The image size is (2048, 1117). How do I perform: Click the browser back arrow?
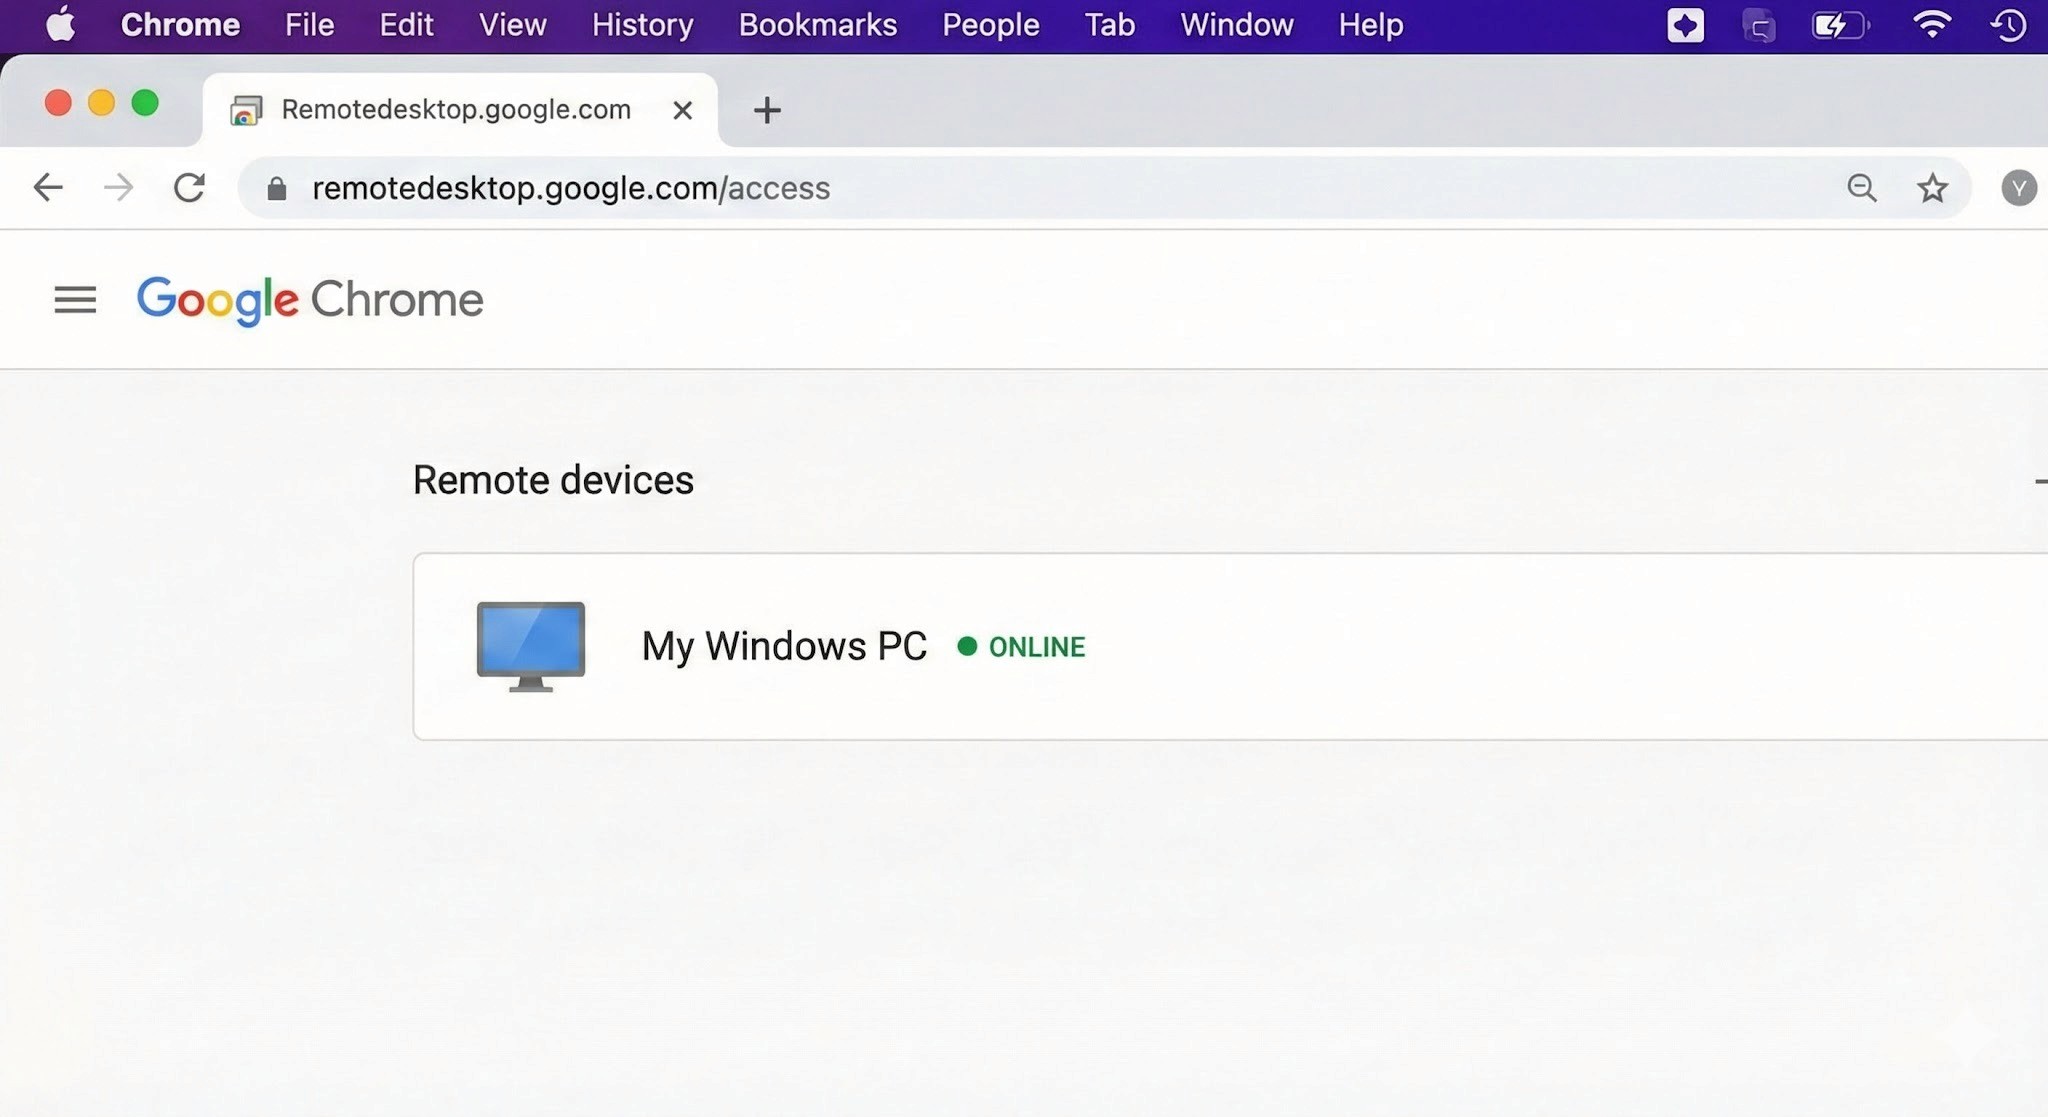[48, 187]
